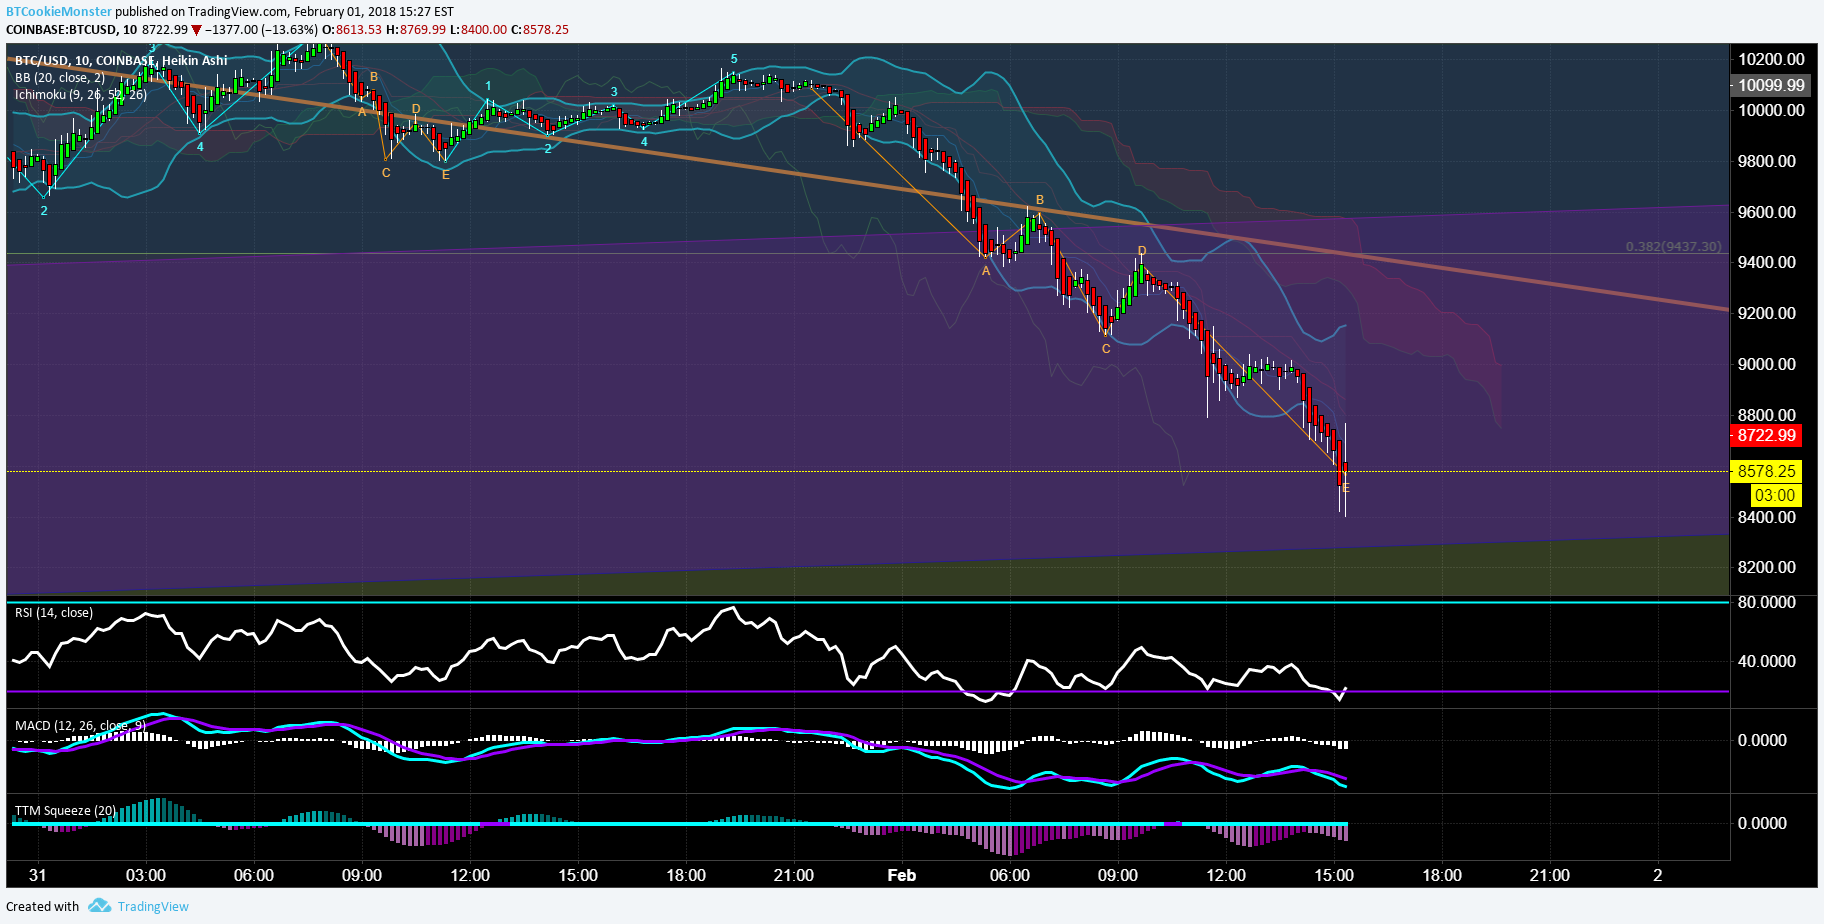Click the C:8578.25 close value in header

coord(540,29)
